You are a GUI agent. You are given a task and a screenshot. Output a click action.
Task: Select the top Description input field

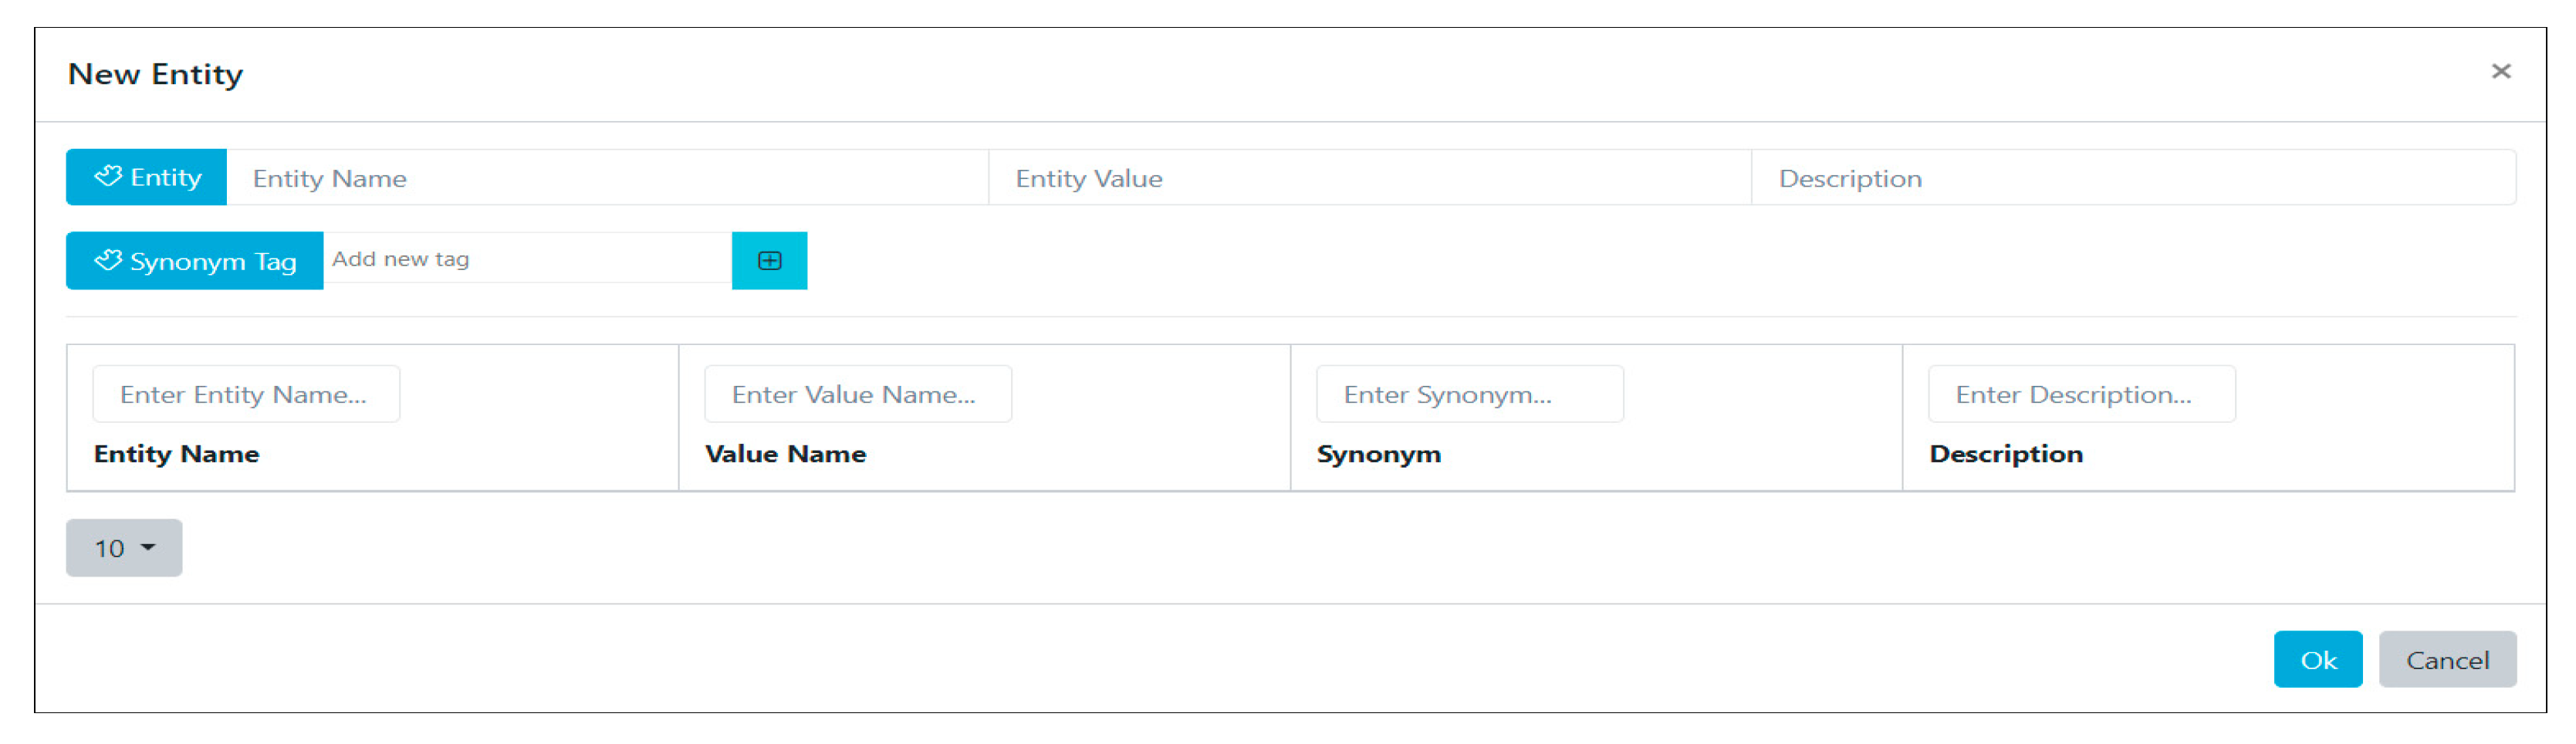pos(2132,178)
